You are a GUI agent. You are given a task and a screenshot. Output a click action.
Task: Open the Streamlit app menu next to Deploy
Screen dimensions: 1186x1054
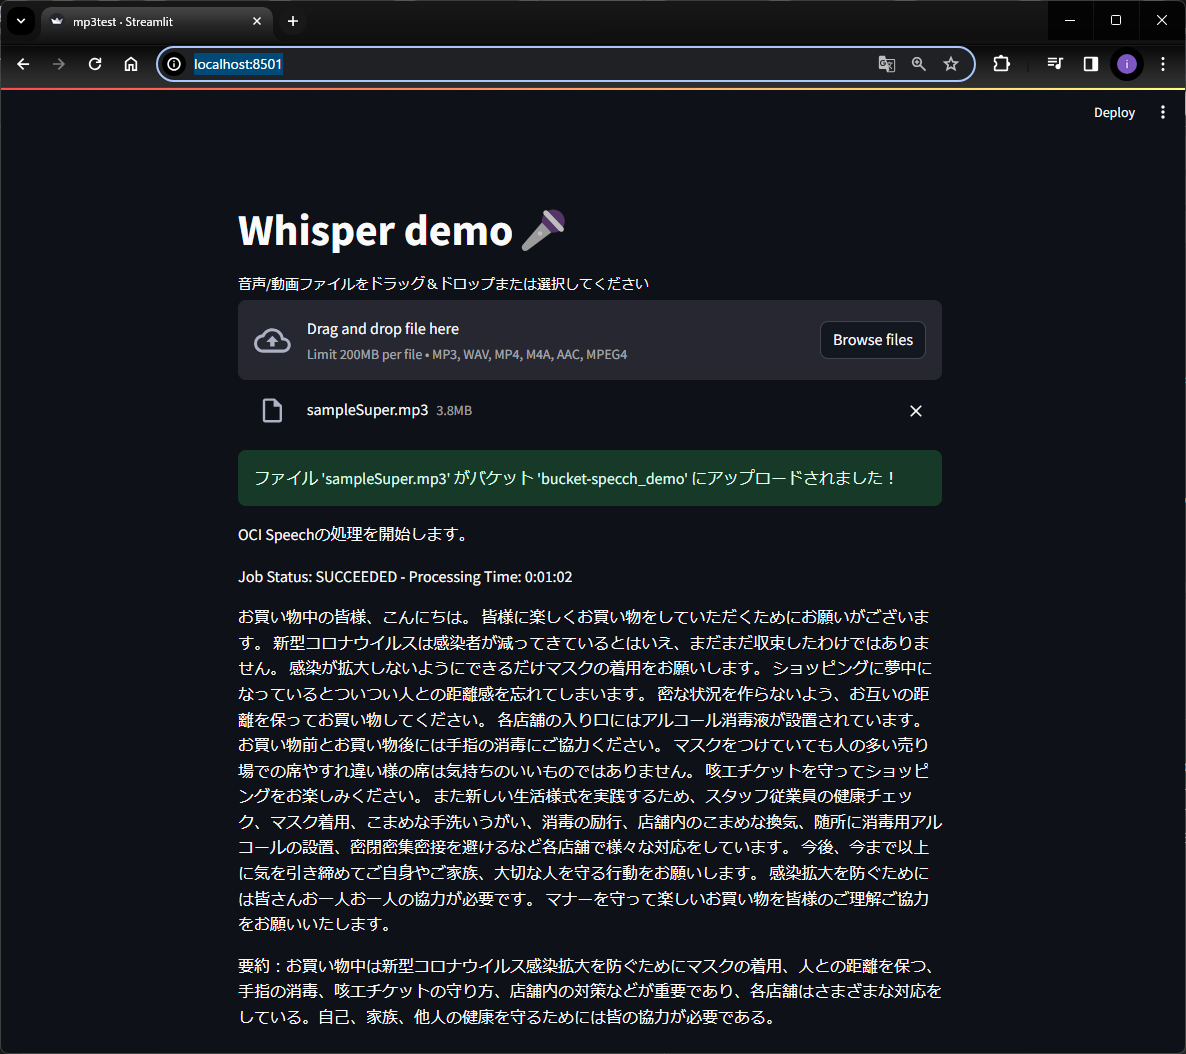pyautogui.click(x=1162, y=112)
